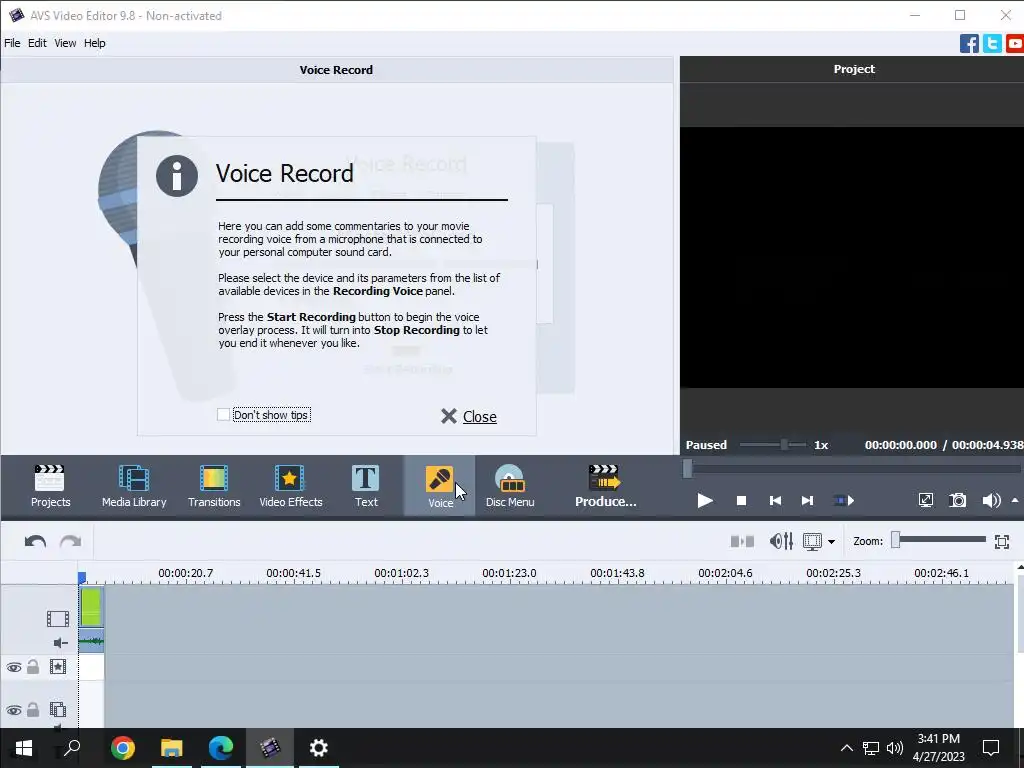Open File Explorer from the taskbar

(x=172, y=748)
